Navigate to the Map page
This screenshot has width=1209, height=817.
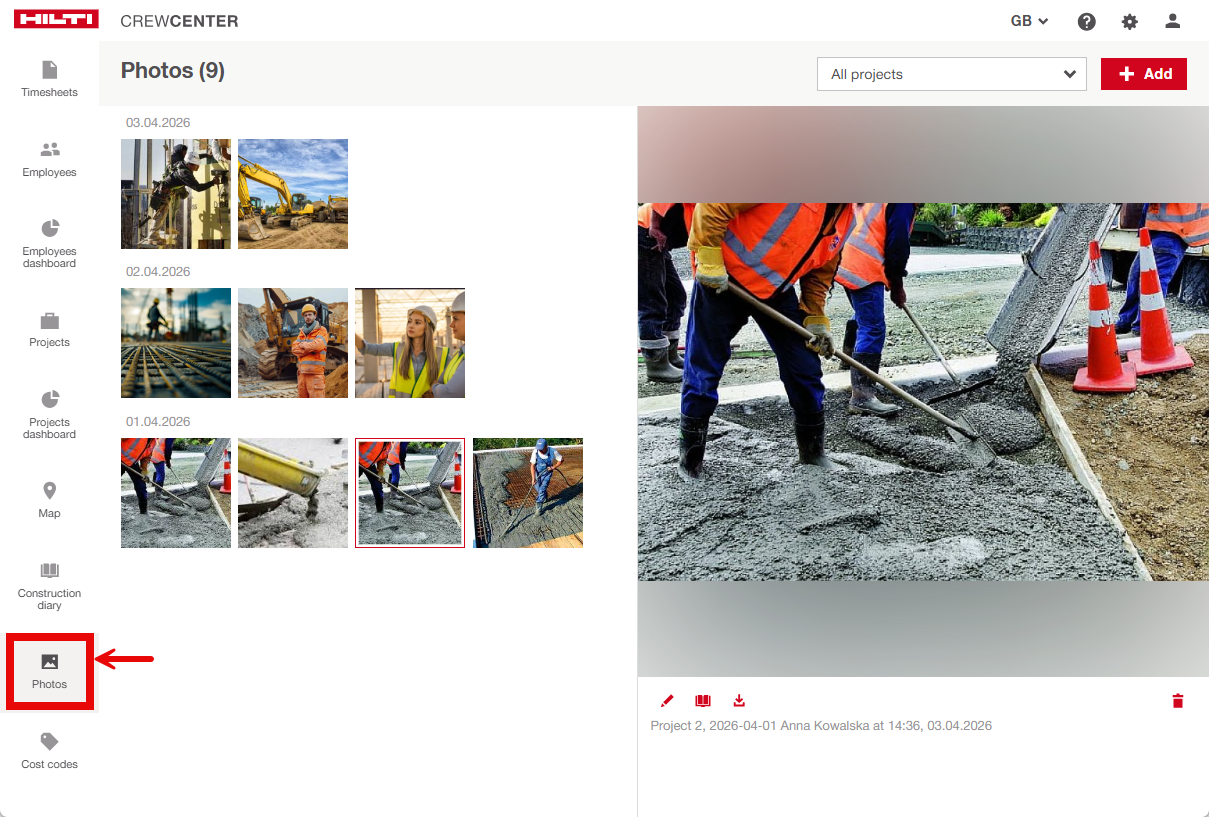click(49, 500)
